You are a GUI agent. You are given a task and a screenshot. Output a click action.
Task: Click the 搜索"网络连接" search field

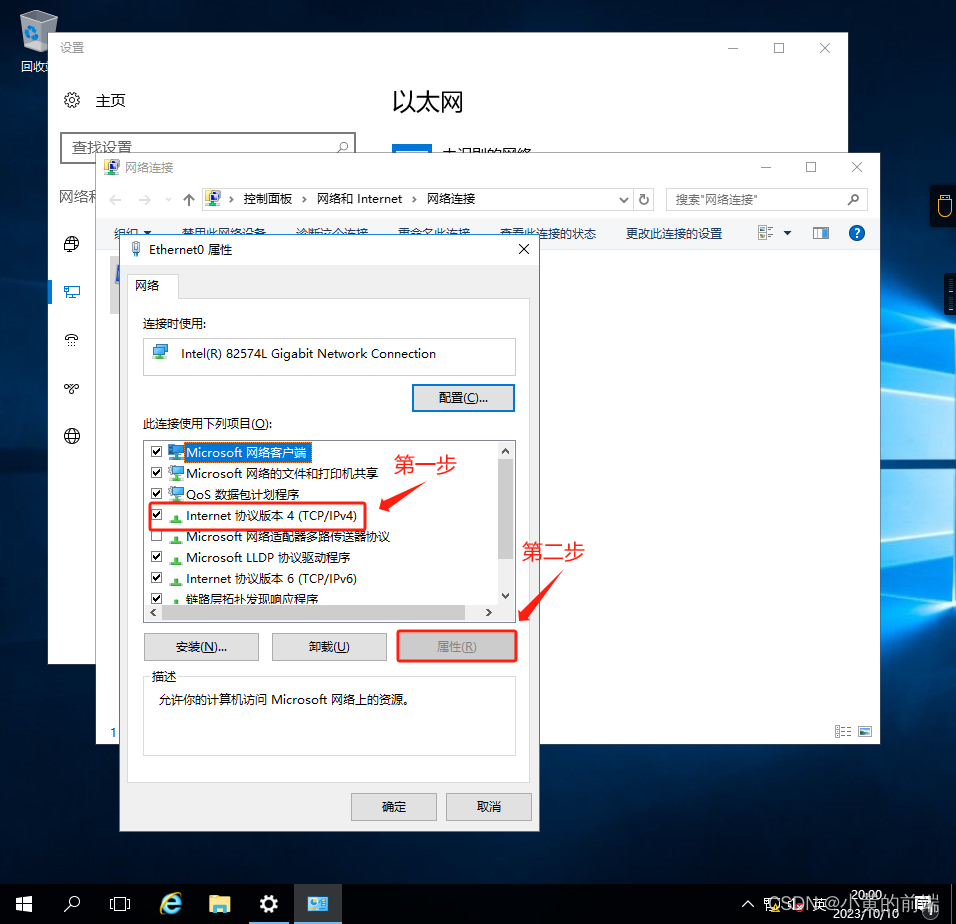click(766, 199)
